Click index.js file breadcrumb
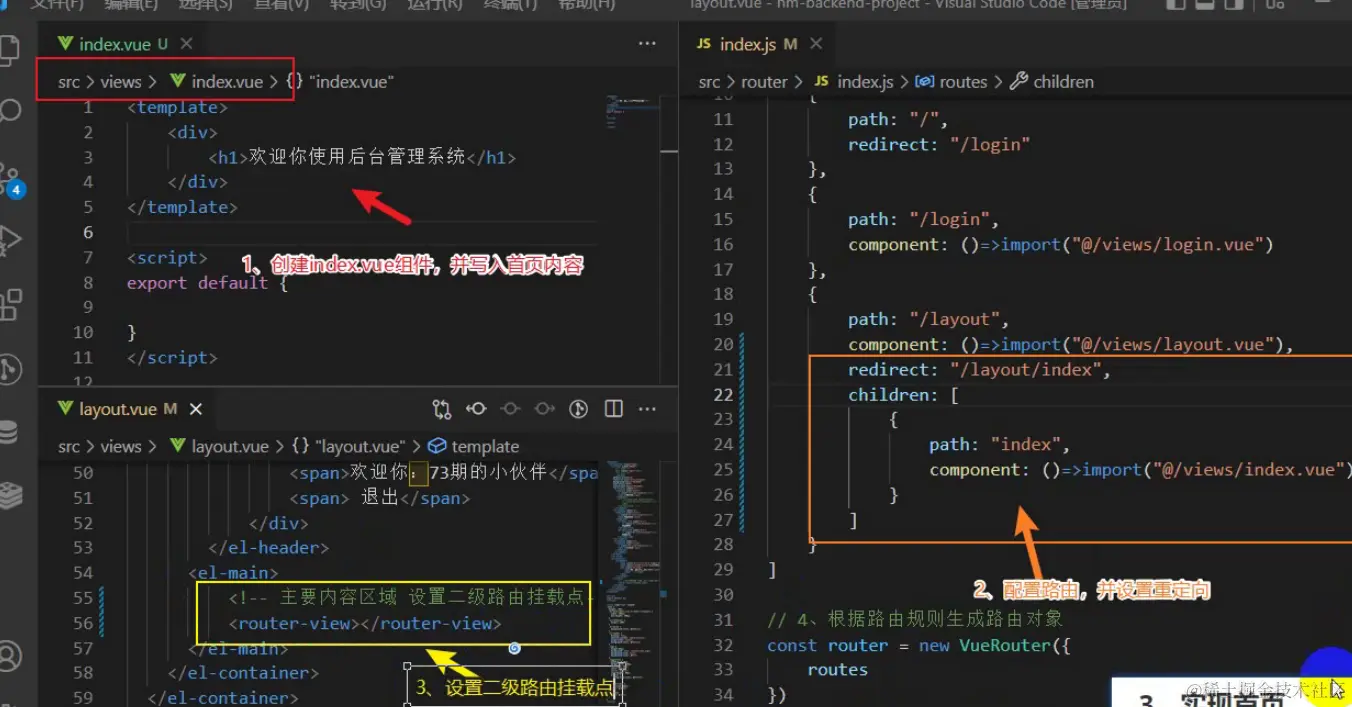This screenshot has height=707, width=1352. [853, 82]
